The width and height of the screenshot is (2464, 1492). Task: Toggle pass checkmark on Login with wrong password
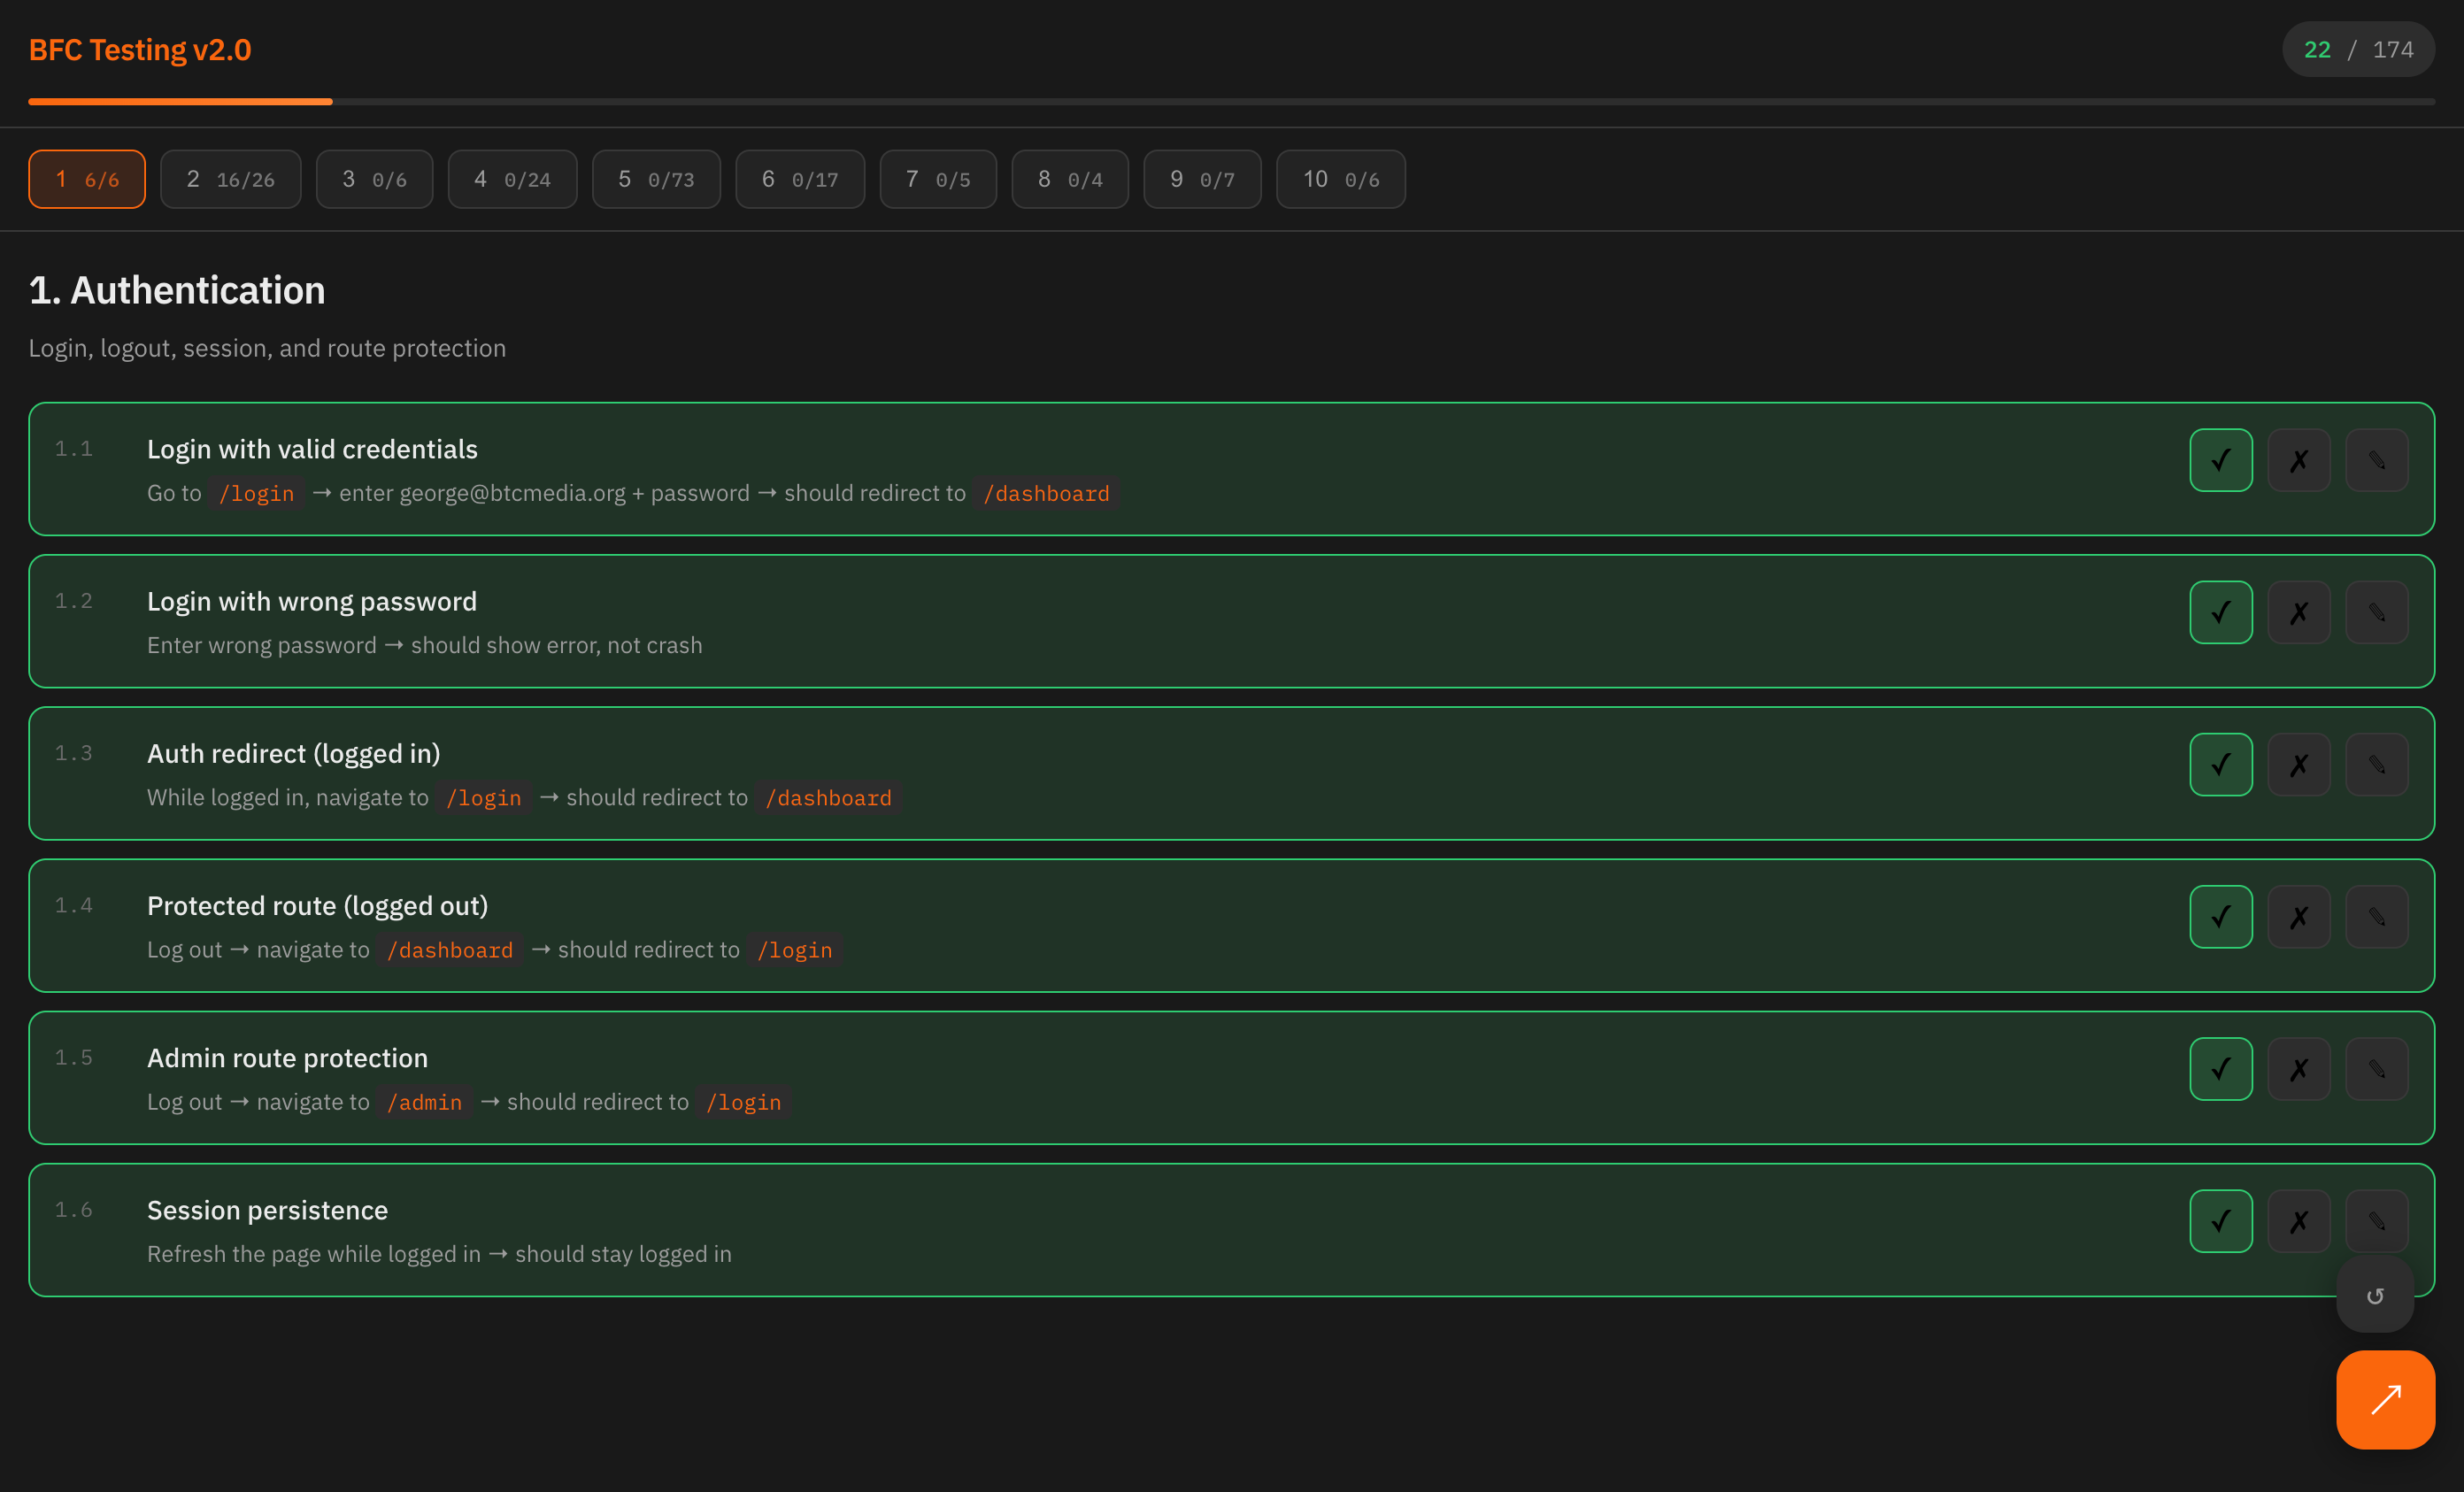click(x=2220, y=612)
